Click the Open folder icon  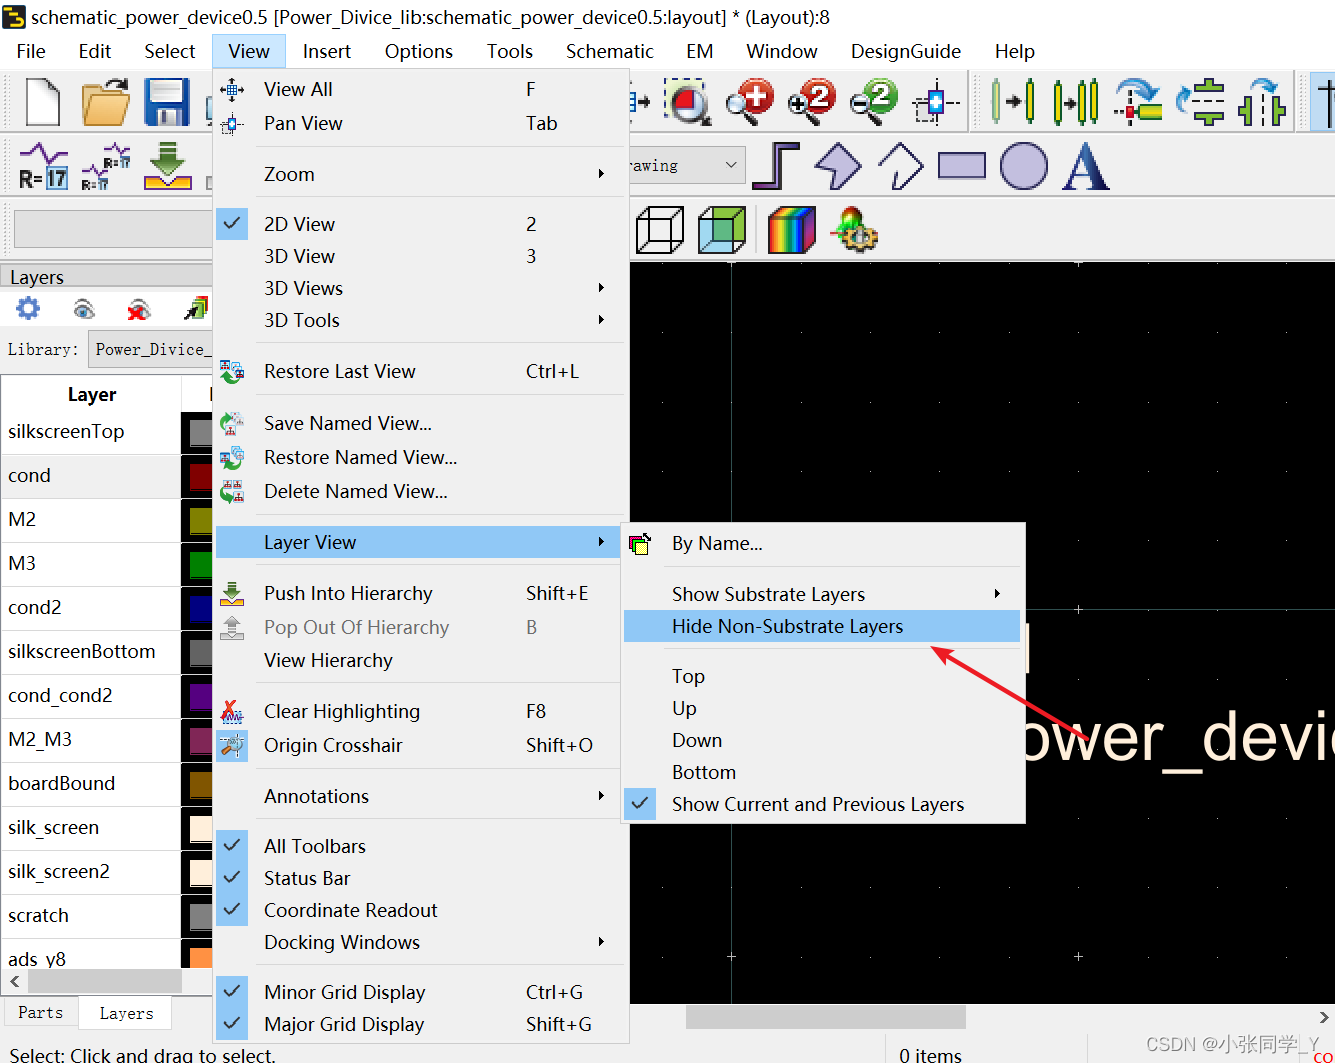pyautogui.click(x=105, y=103)
